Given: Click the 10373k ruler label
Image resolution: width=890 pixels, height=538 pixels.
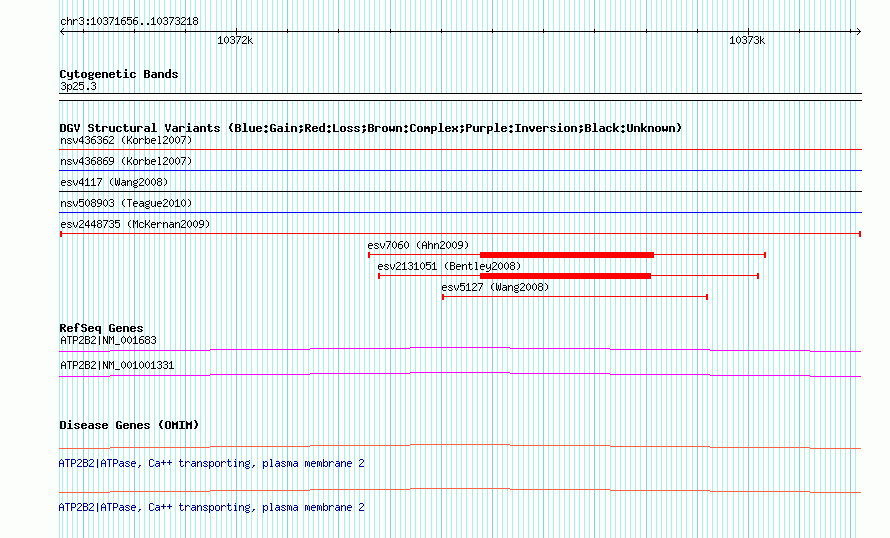Looking at the screenshot, I should click(747, 40).
